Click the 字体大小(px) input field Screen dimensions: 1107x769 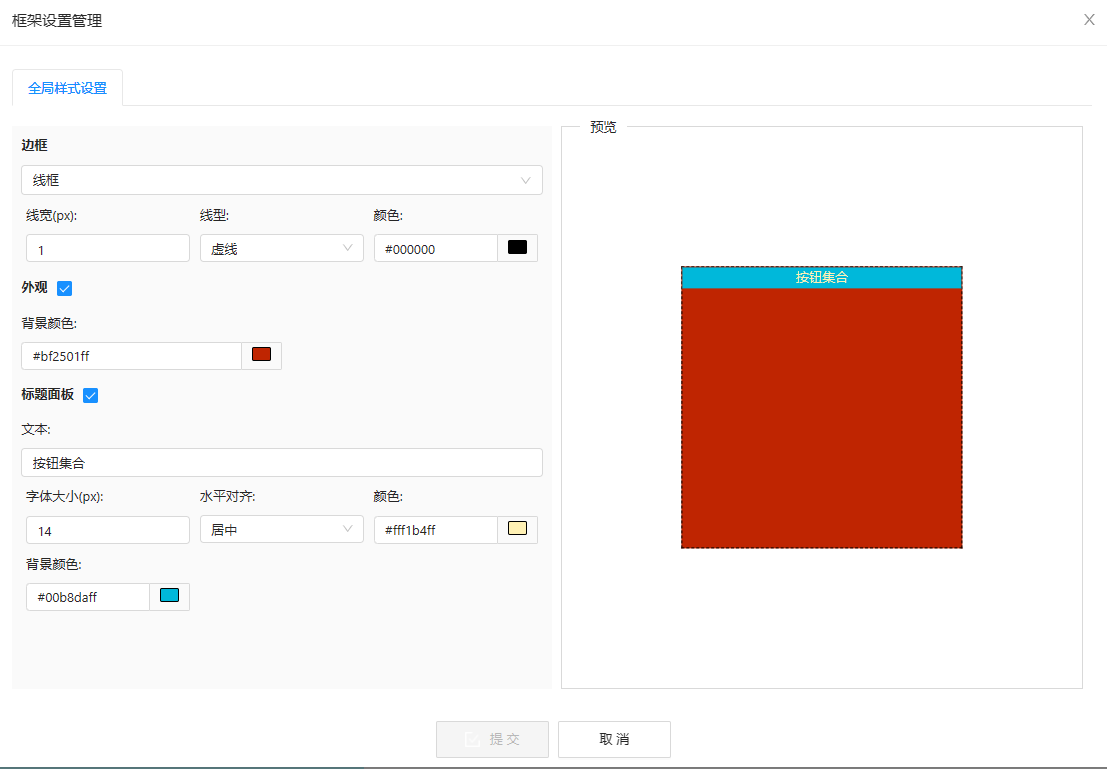coord(108,530)
